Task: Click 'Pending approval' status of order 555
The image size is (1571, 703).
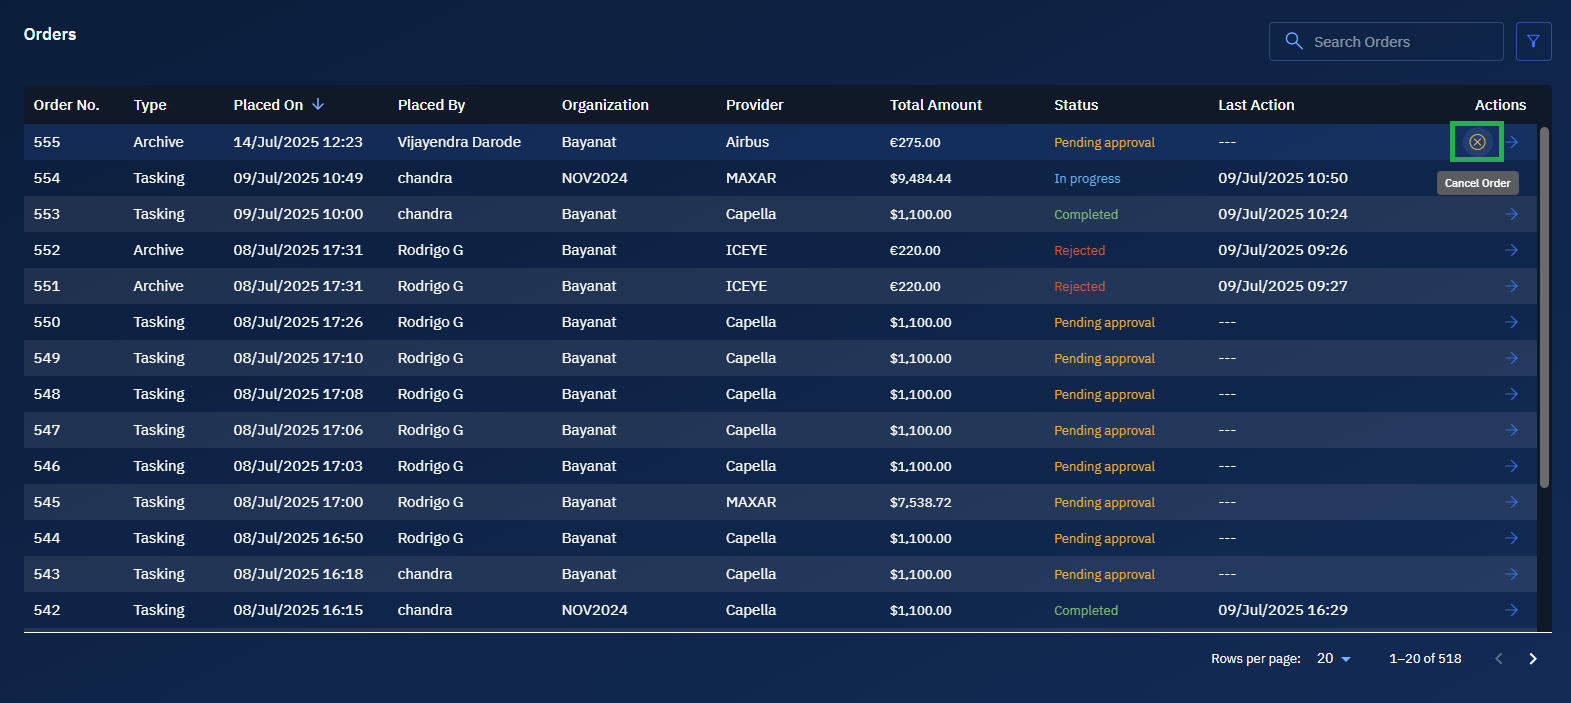Action: point(1104,142)
